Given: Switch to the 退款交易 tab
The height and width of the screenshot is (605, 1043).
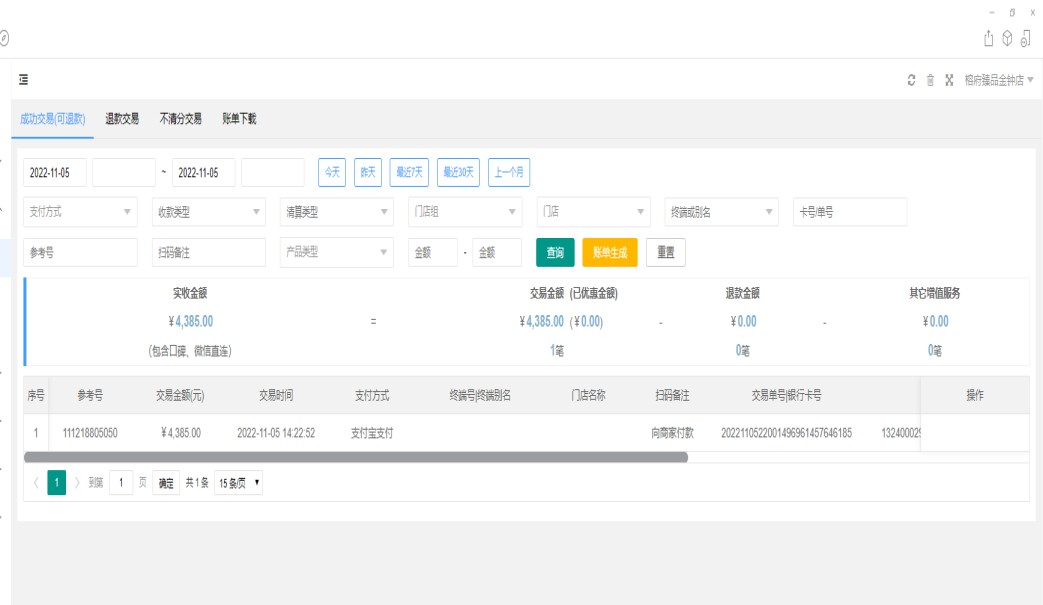Looking at the screenshot, I should 122,118.
